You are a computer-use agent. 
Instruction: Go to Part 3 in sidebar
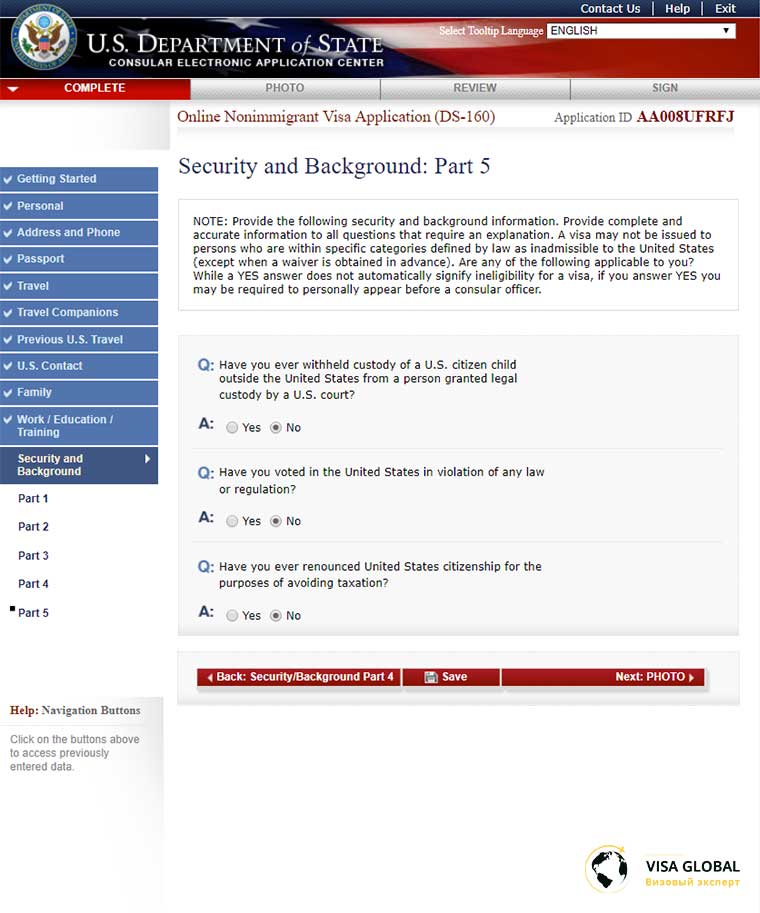tap(33, 555)
